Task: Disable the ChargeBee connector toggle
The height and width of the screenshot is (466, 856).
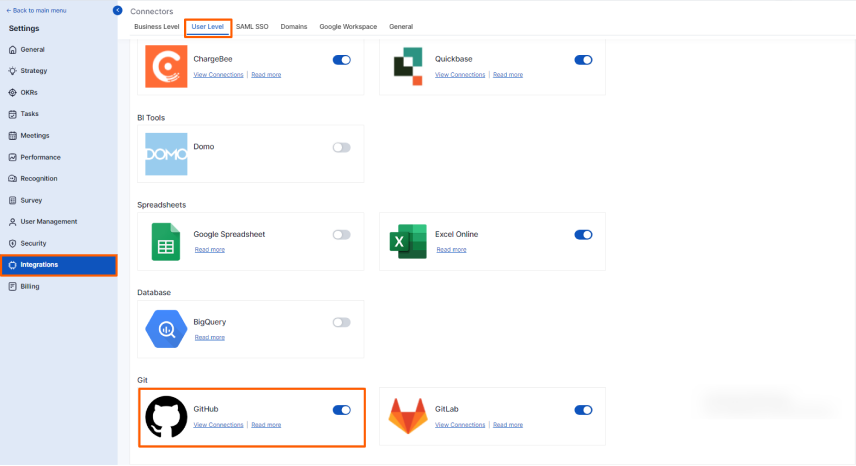Action: tap(342, 60)
